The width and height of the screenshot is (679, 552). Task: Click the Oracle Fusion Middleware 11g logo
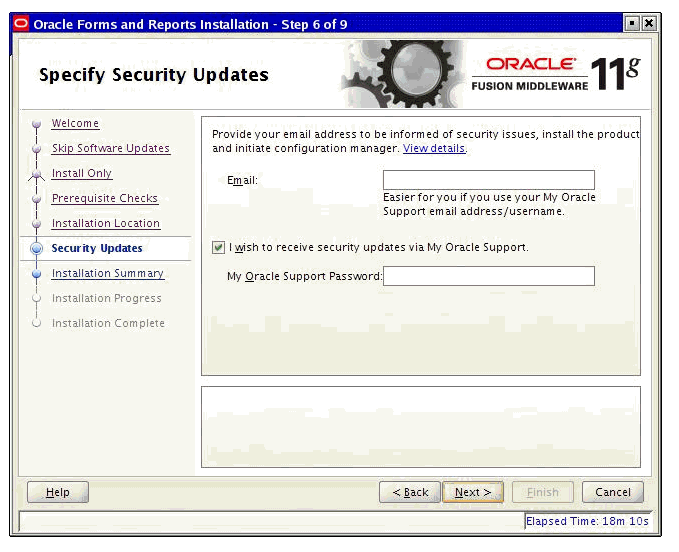click(x=556, y=74)
